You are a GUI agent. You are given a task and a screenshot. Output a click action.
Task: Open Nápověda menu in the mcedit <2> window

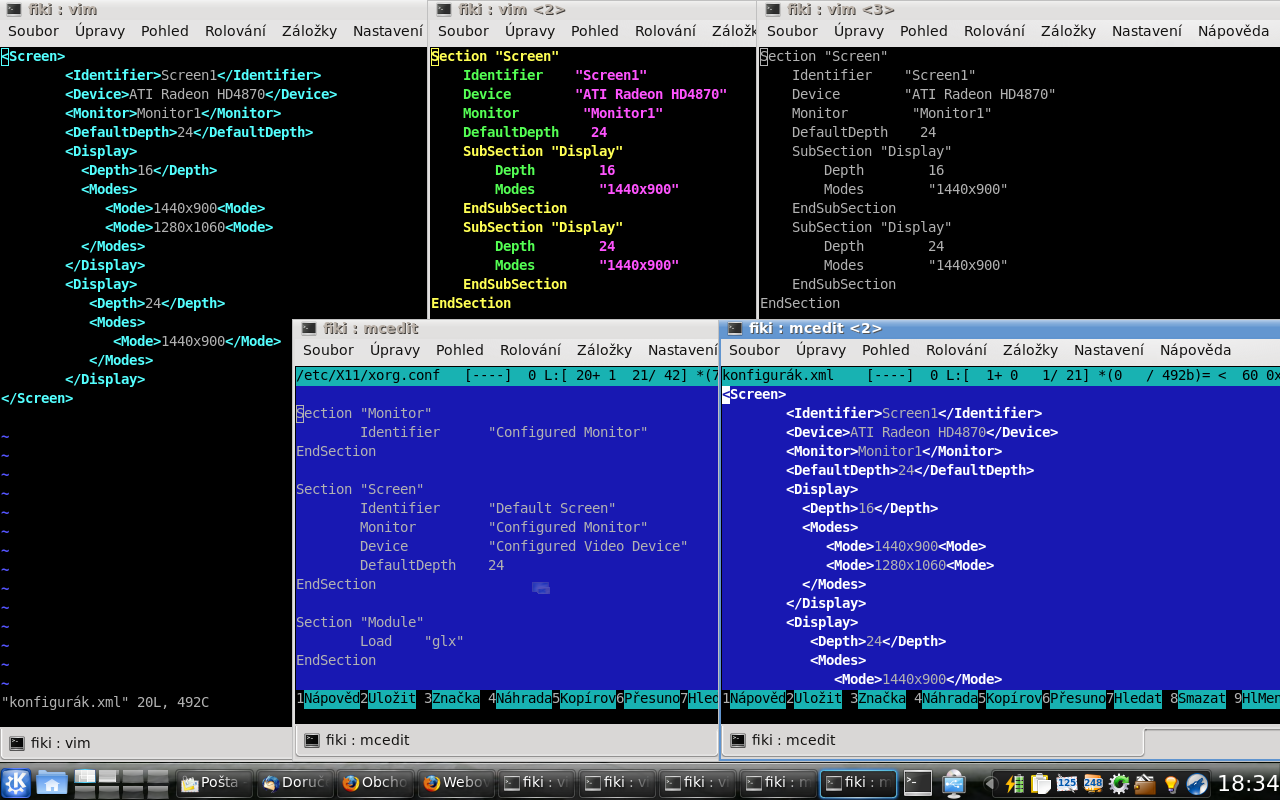1195,350
